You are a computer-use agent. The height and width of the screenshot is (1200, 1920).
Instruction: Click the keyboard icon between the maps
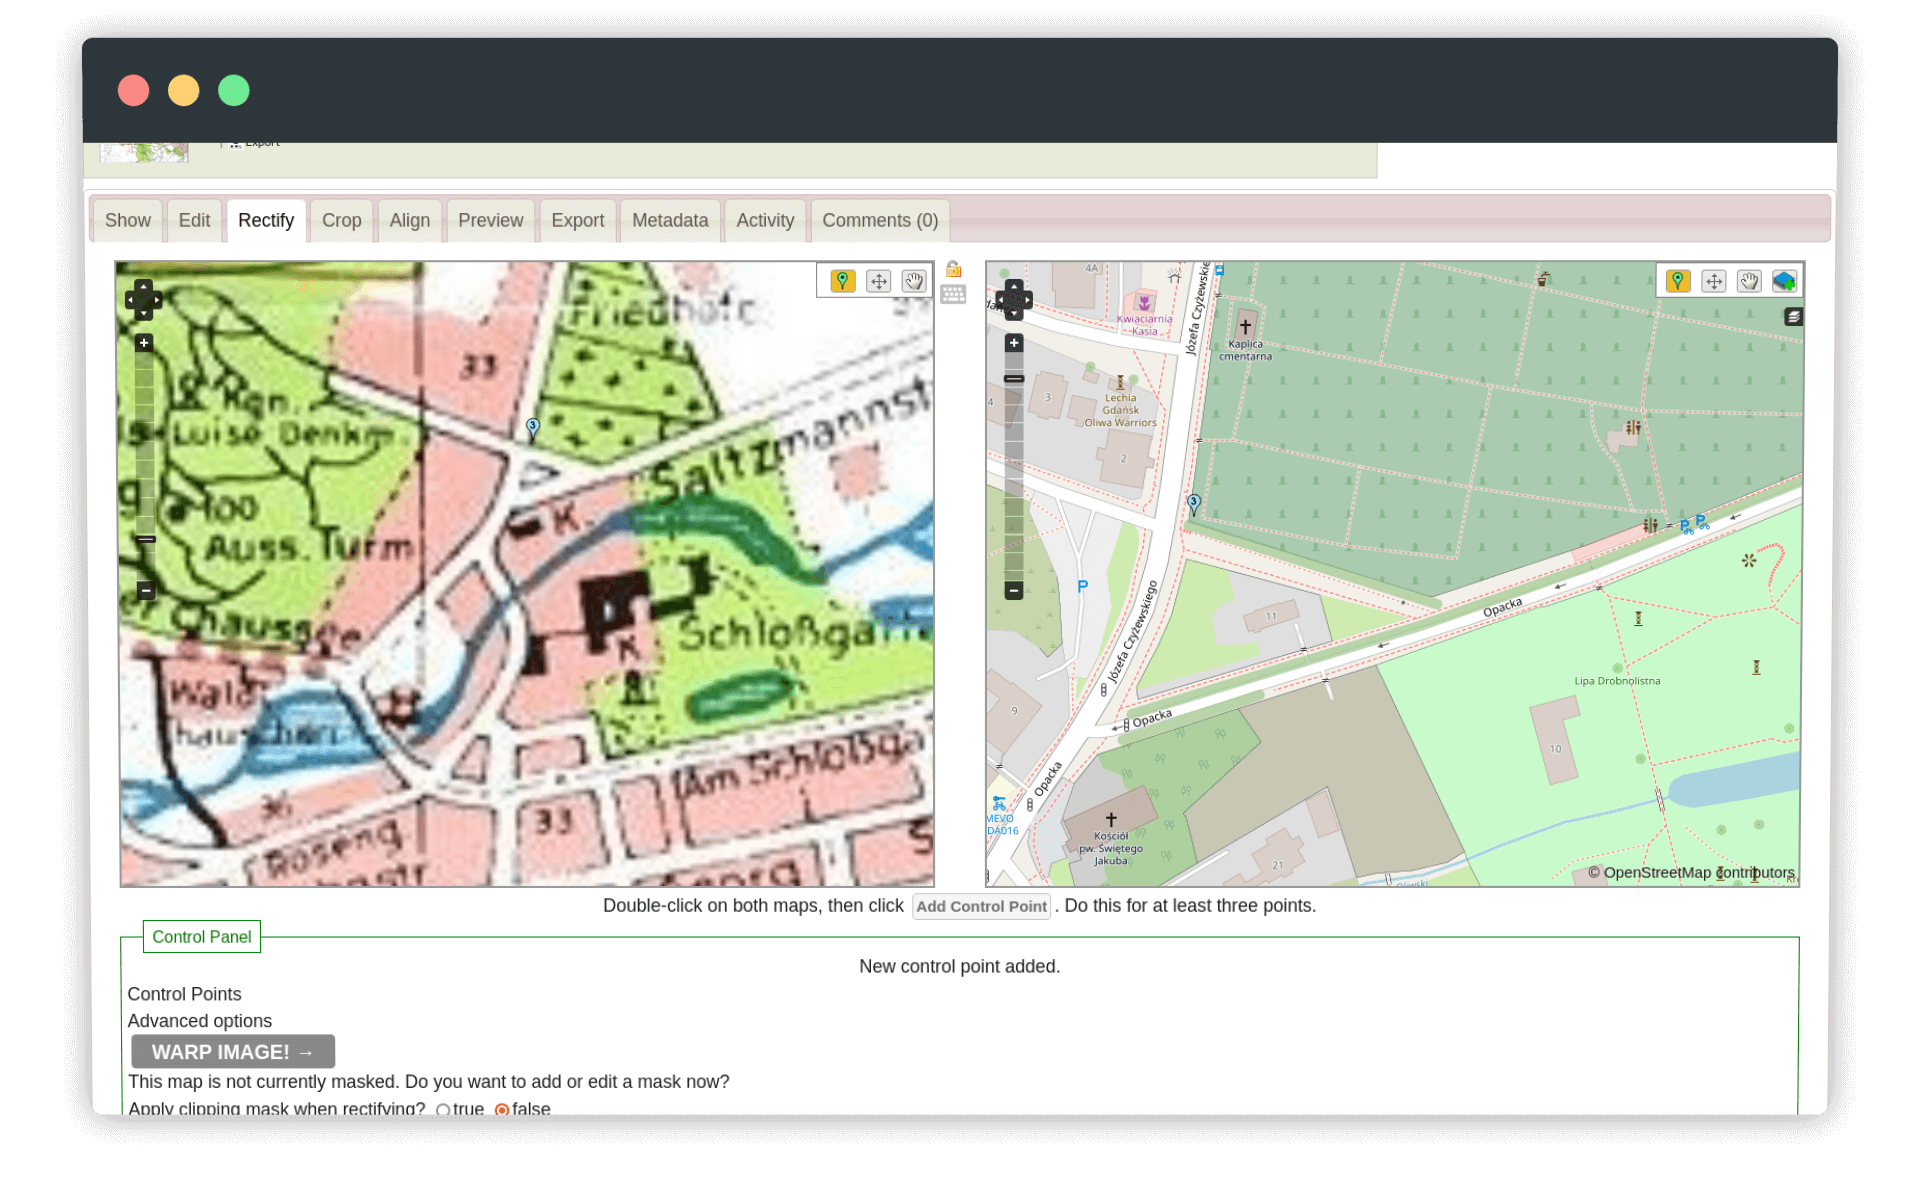pyautogui.click(x=953, y=294)
